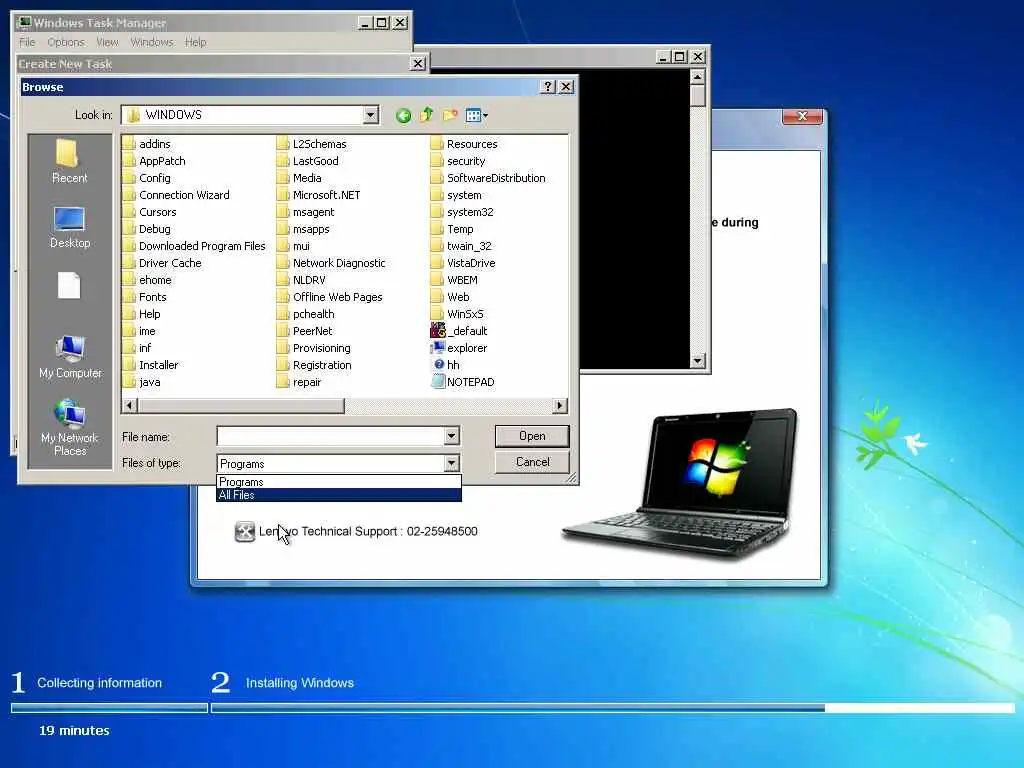Select the system32 folder
The width and height of the screenshot is (1024, 768).
(x=462, y=212)
